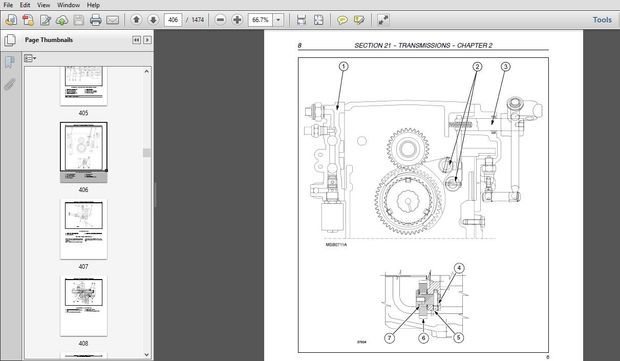Open the Attachments paperclip panel
The height and width of the screenshot is (361, 620).
pyautogui.click(x=10, y=84)
